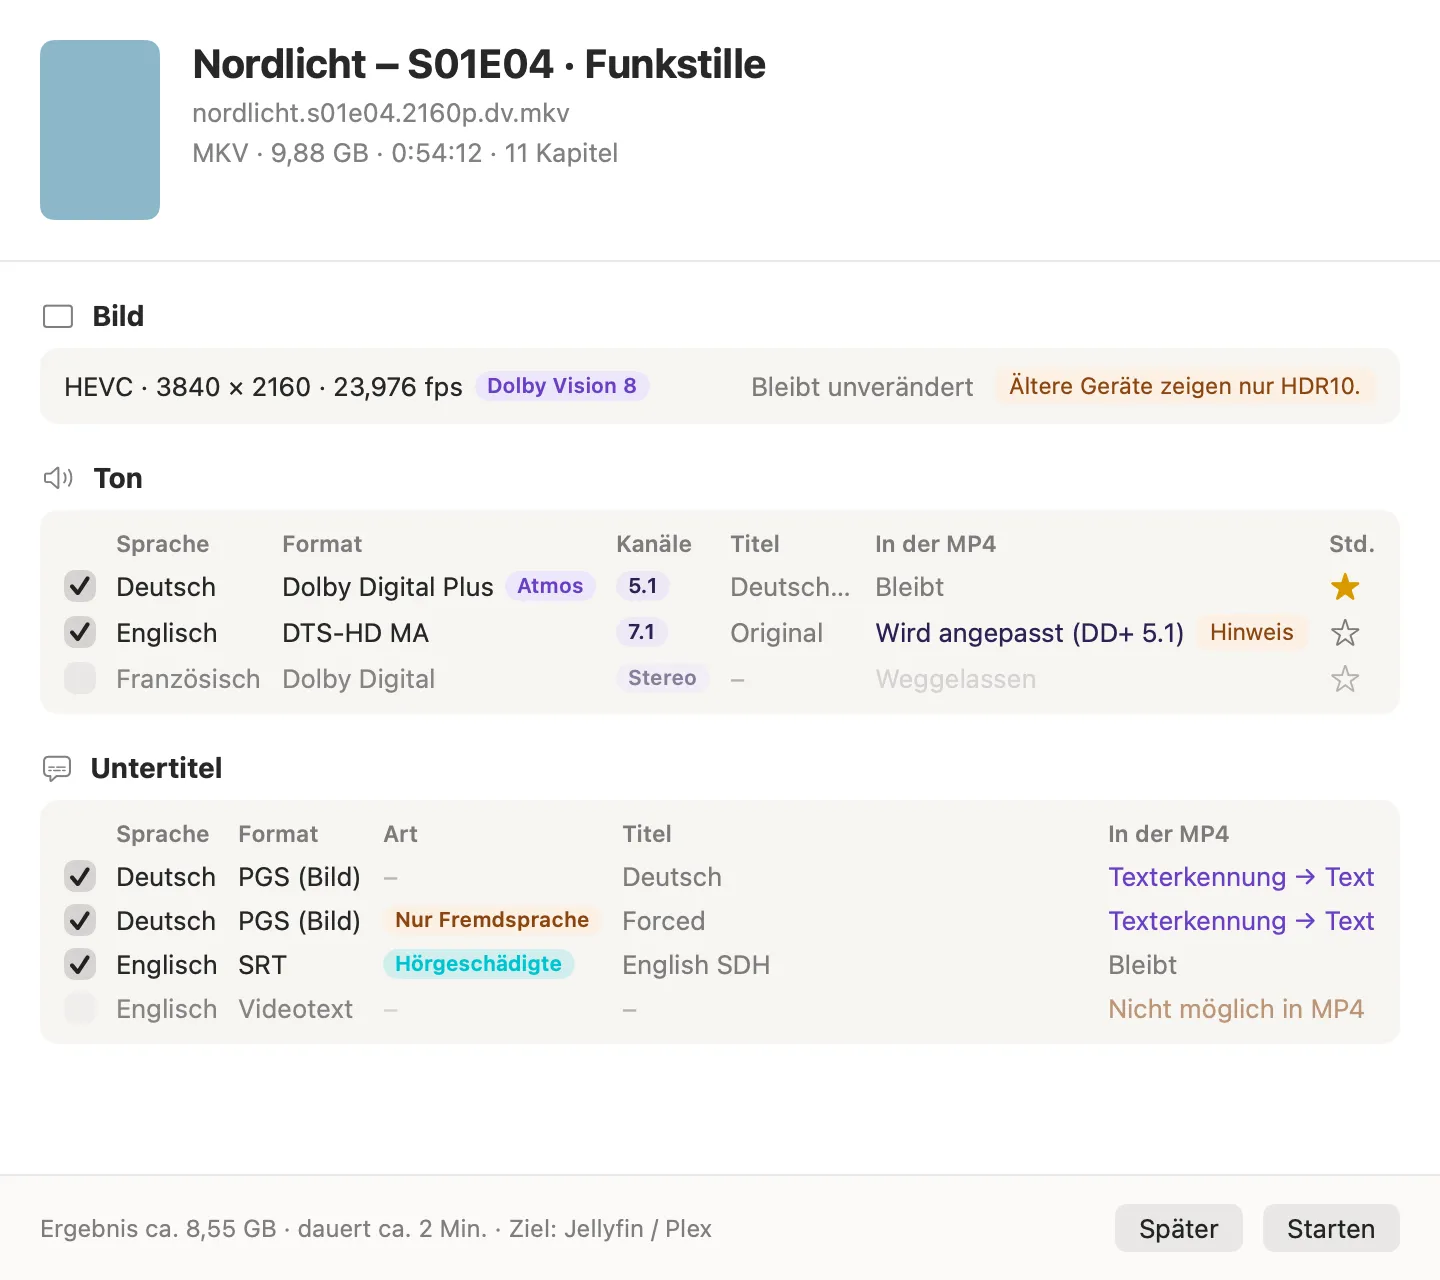
Task: Click the Später button
Action: point(1179,1228)
